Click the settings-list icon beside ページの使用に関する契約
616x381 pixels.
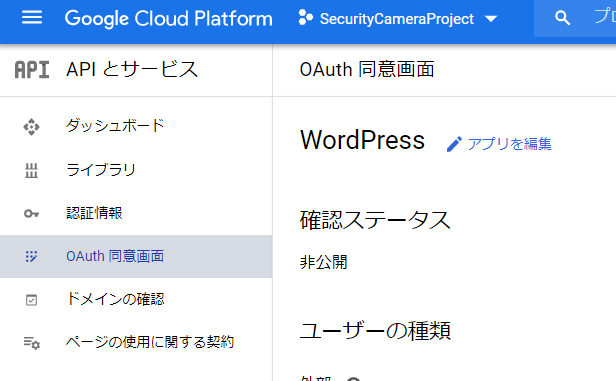32,343
